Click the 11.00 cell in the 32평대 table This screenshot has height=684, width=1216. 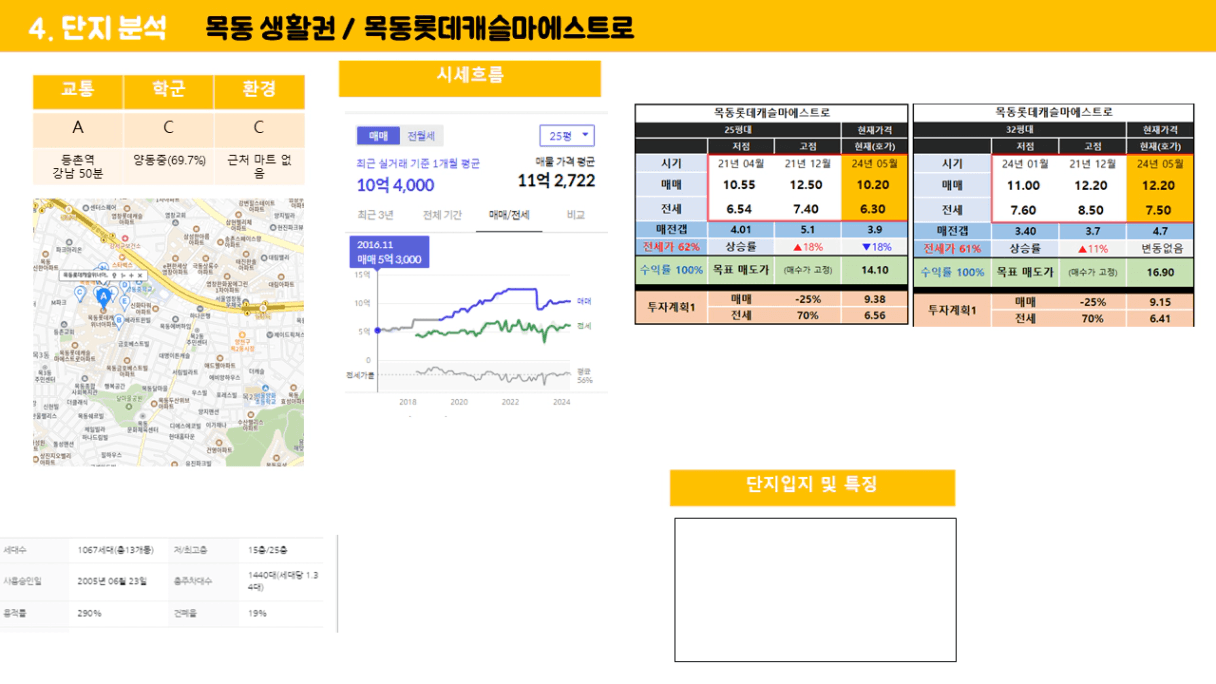(1023, 185)
